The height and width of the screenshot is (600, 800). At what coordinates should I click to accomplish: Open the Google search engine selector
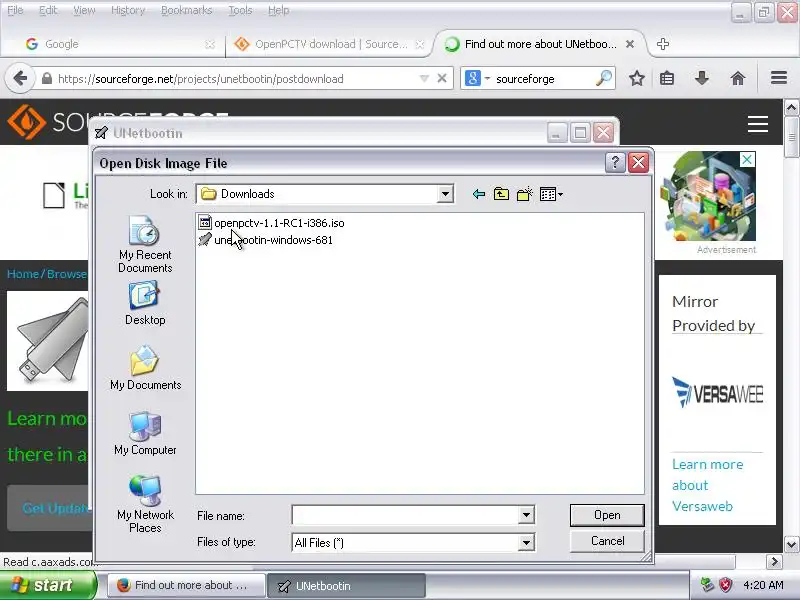tap(477, 79)
